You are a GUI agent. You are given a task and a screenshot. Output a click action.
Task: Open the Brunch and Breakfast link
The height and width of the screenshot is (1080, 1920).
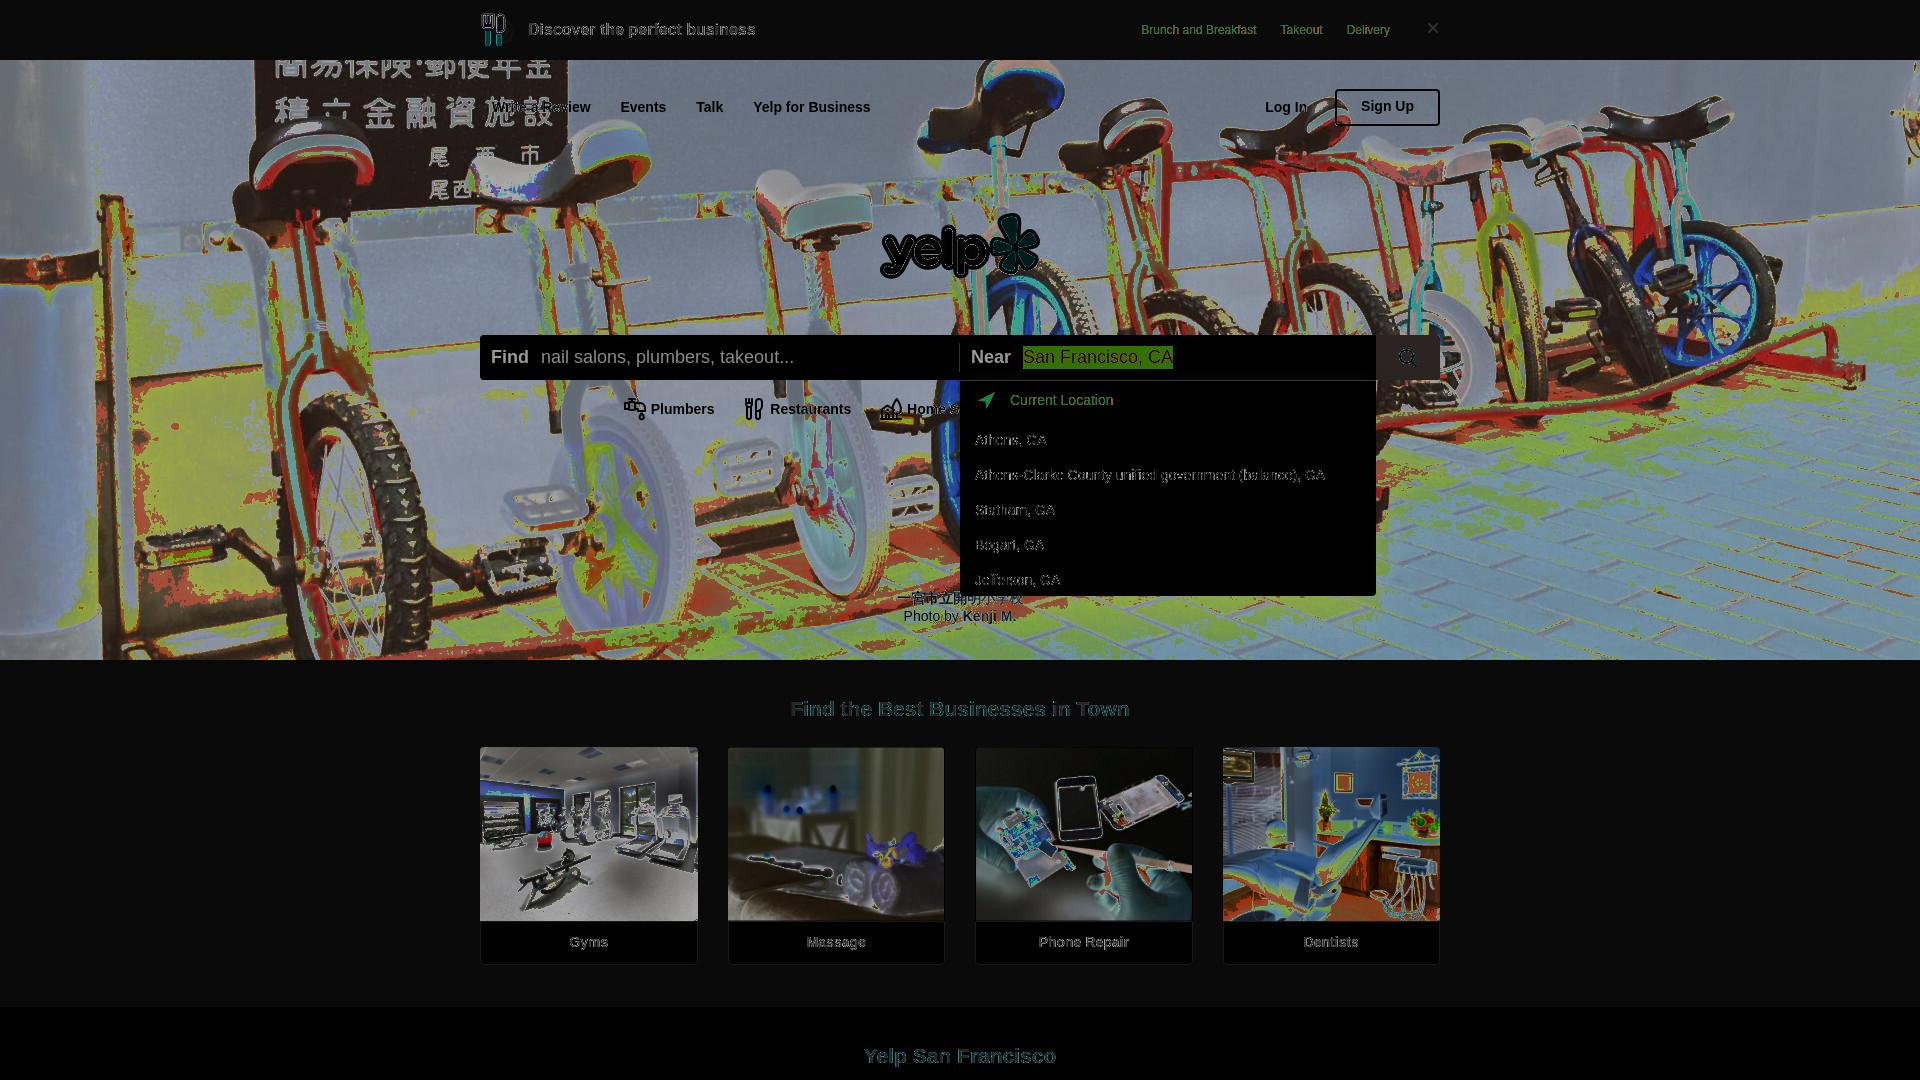point(1198,30)
